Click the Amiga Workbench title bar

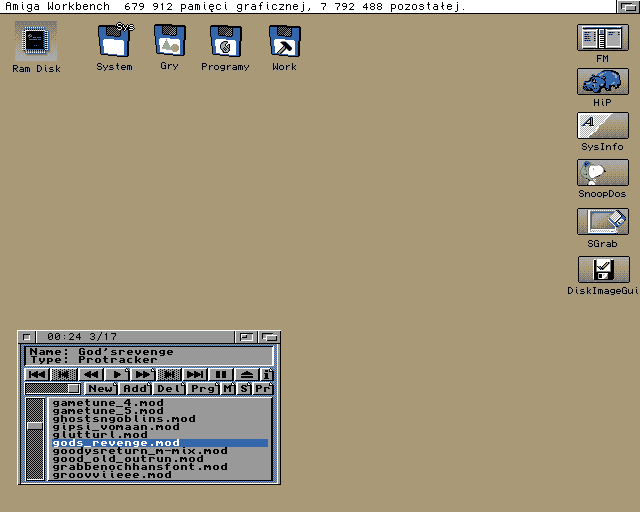[x=308, y=7]
